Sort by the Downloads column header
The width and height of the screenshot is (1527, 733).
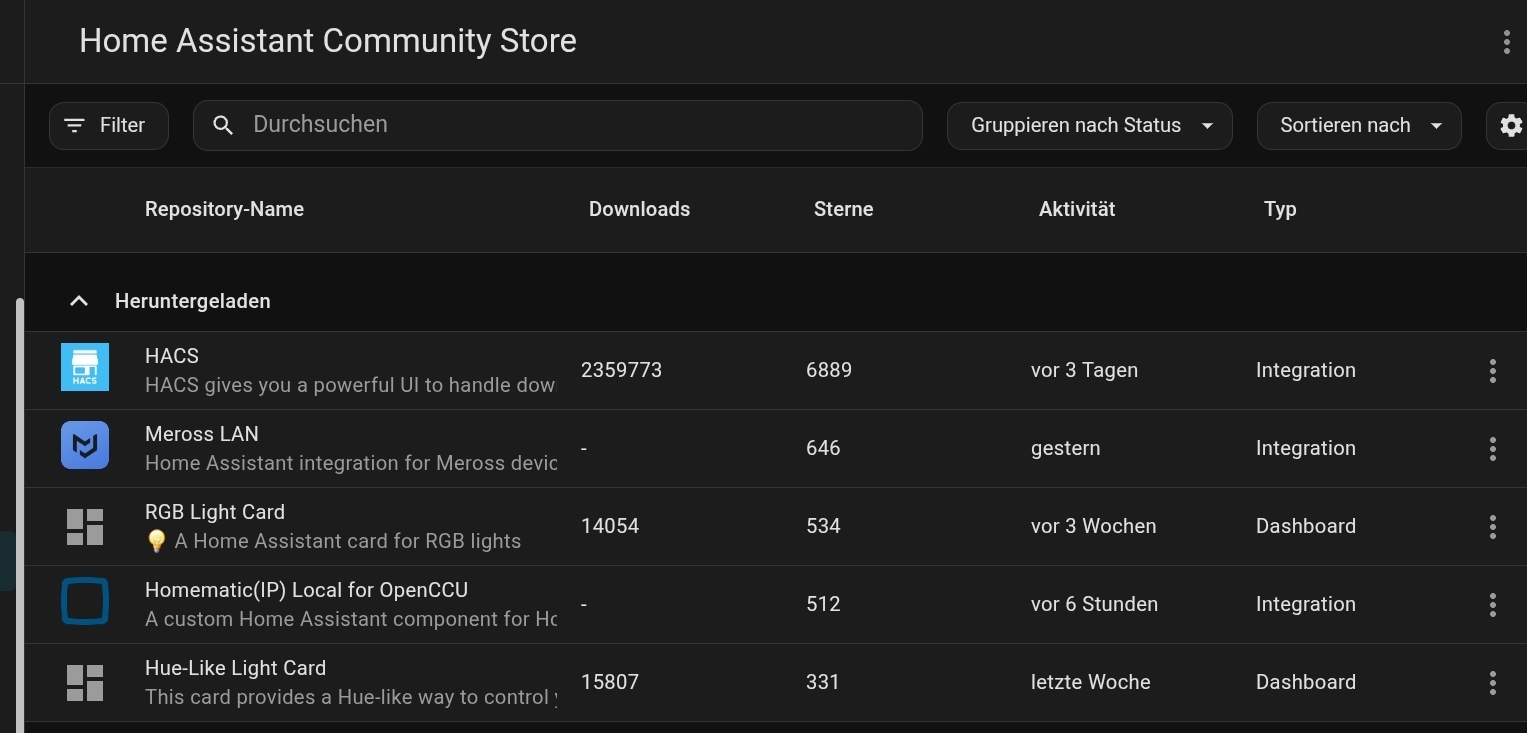(639, 209)
